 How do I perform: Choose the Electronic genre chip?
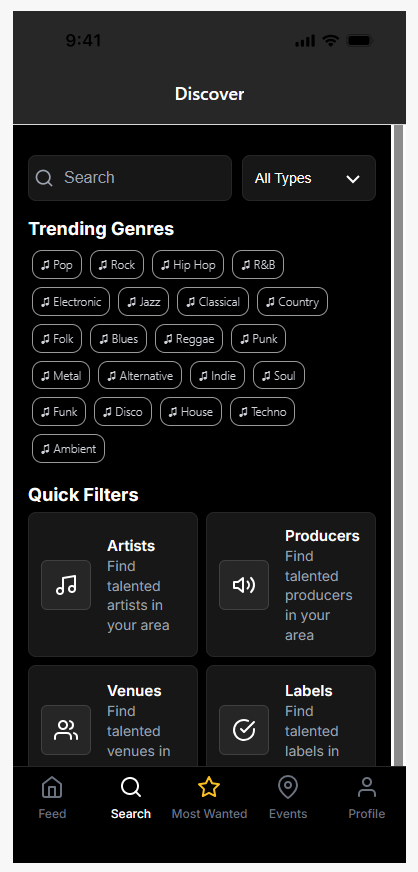click(x=71, y=302)
